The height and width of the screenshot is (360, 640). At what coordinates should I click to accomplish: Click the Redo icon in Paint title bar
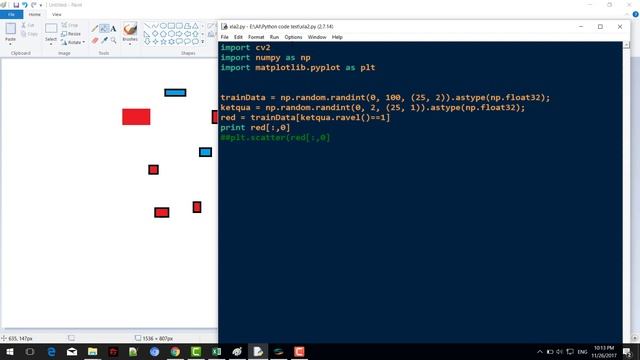pos(33,5)
